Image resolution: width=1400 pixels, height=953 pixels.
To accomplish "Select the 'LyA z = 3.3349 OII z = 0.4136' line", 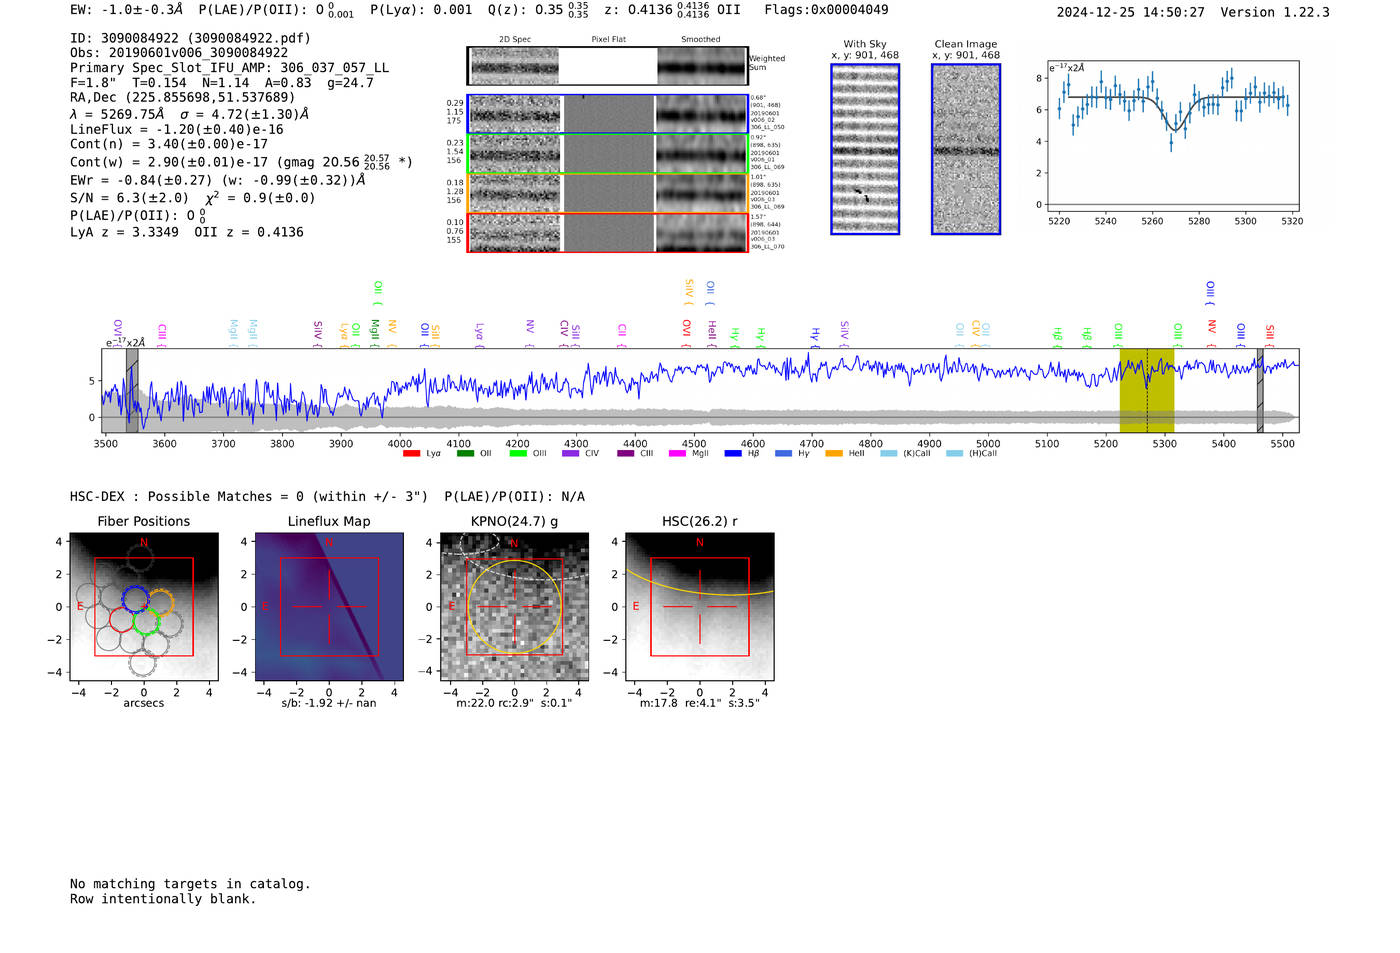I will point(187,232).
